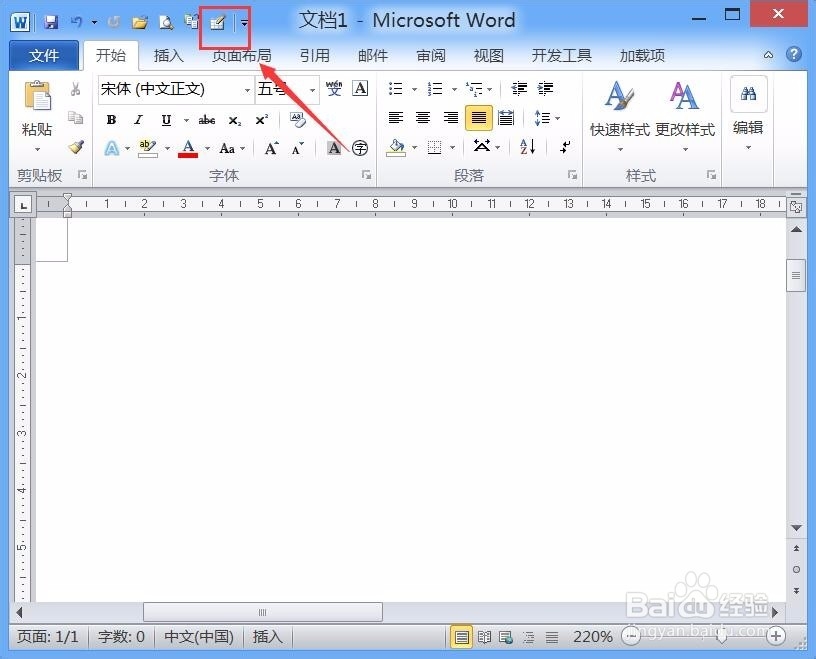Open Word Help question mark
The image size is (816, 659).
(794, 54)
